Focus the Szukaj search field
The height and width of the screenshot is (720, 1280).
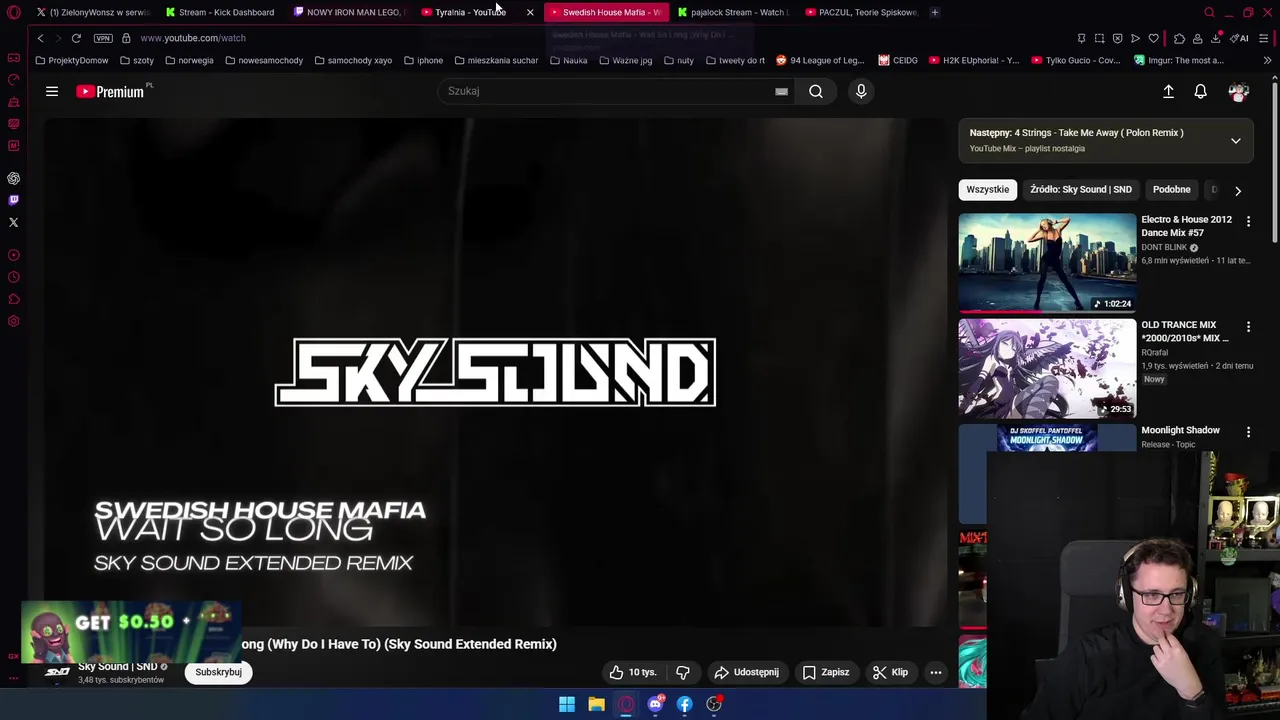[605, 91]
